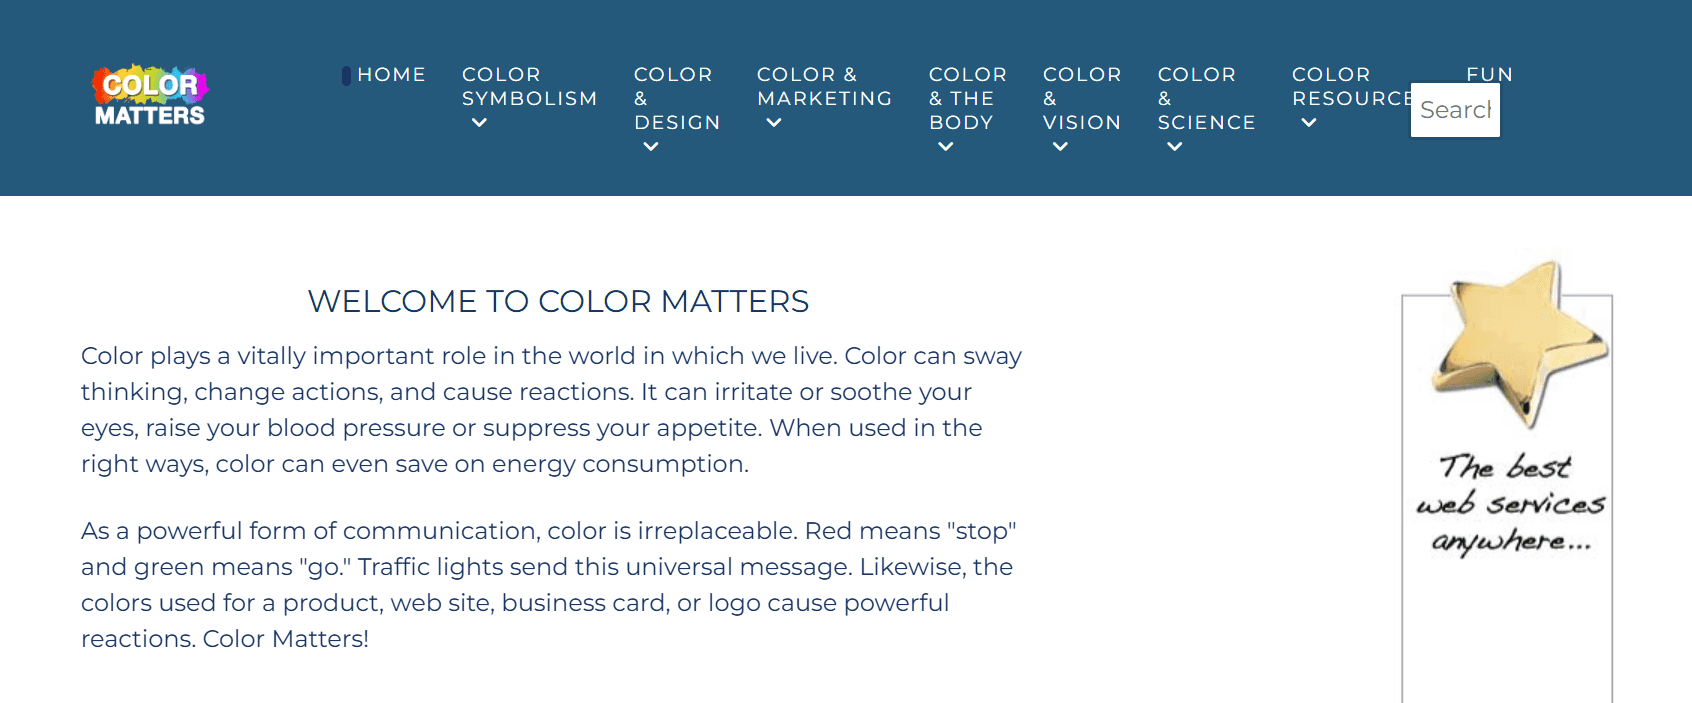Select the Color & Marketing navigation item
This screenshot has height=703, width=1692.
[x=824, y=86]
